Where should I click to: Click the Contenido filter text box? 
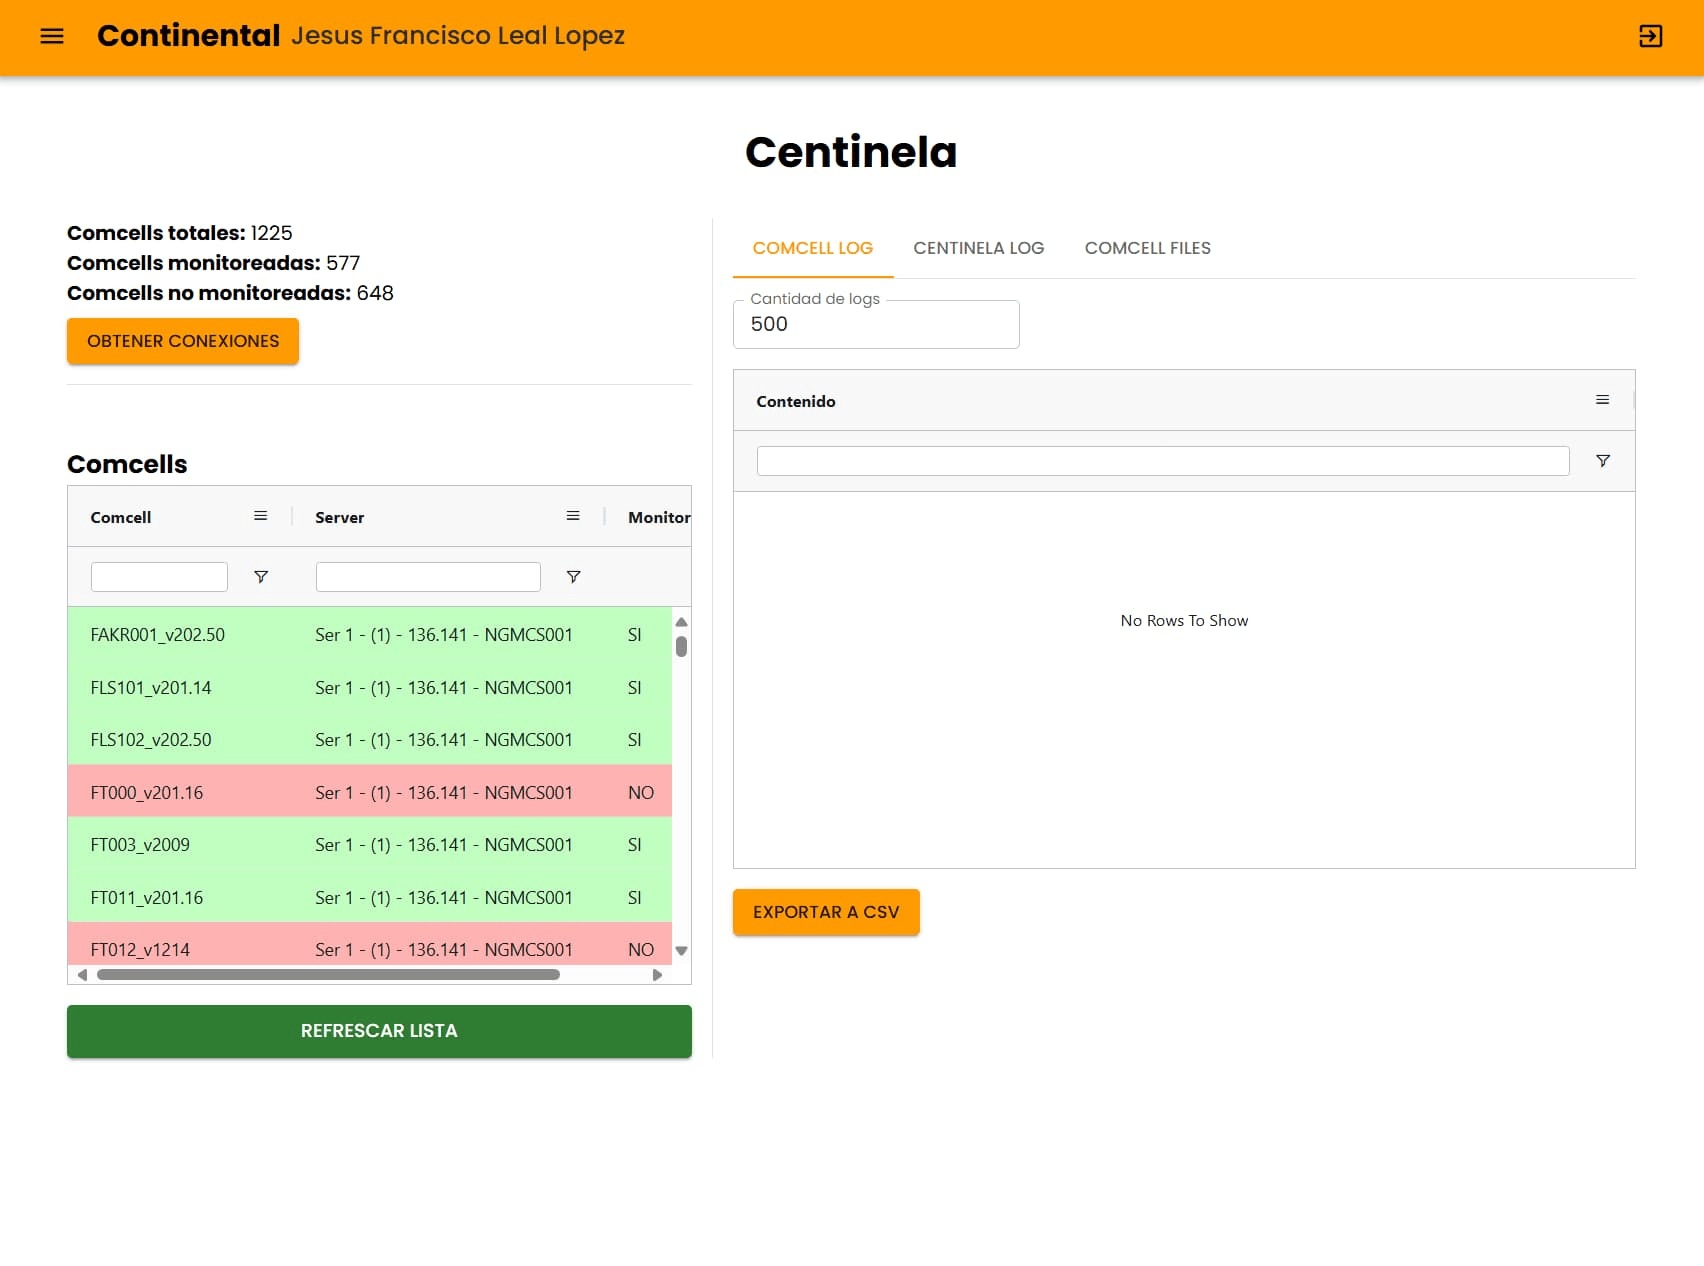pyautogui.click(x=1162, y=461)
